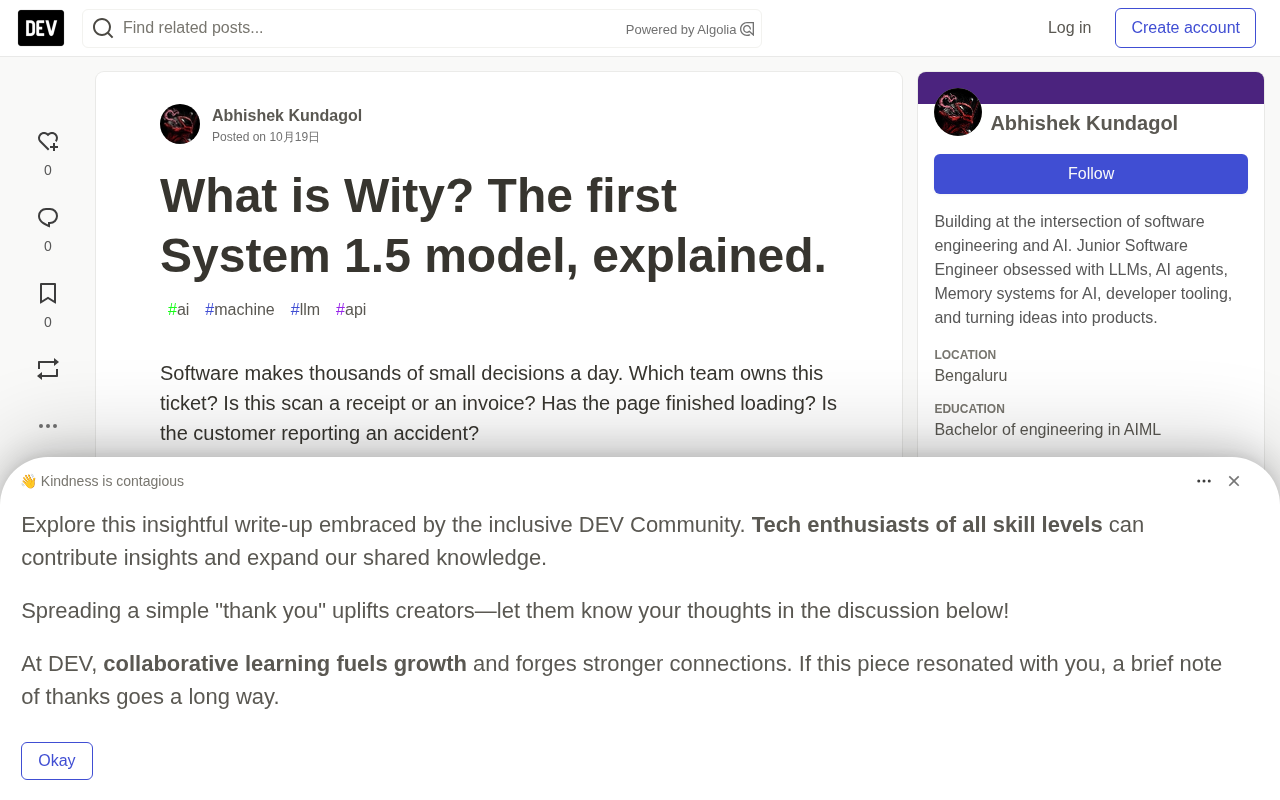This screenshot has width=1280, height=800.
Task: Open the DEV logo homepage
Action: point(41,28)
